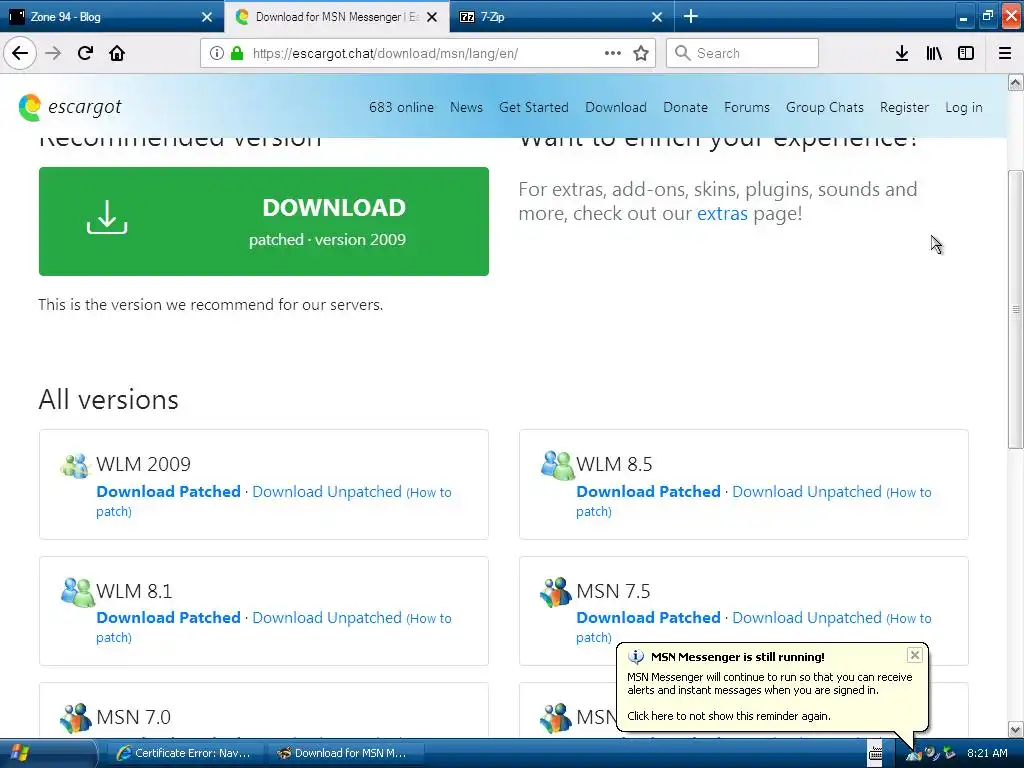Bookmark this page with the star
Image resolution: width=1024 pixels, height=768 pixels.
641,53
